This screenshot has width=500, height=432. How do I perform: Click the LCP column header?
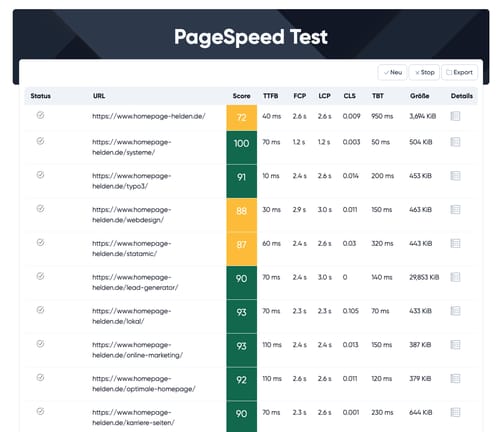coord(324,96)
